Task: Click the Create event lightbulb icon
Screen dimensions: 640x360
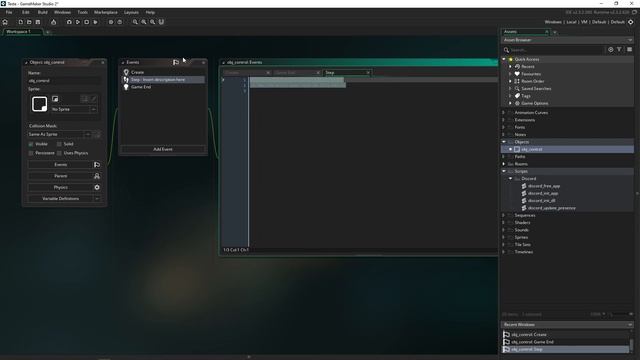Action: click(126, 72)
